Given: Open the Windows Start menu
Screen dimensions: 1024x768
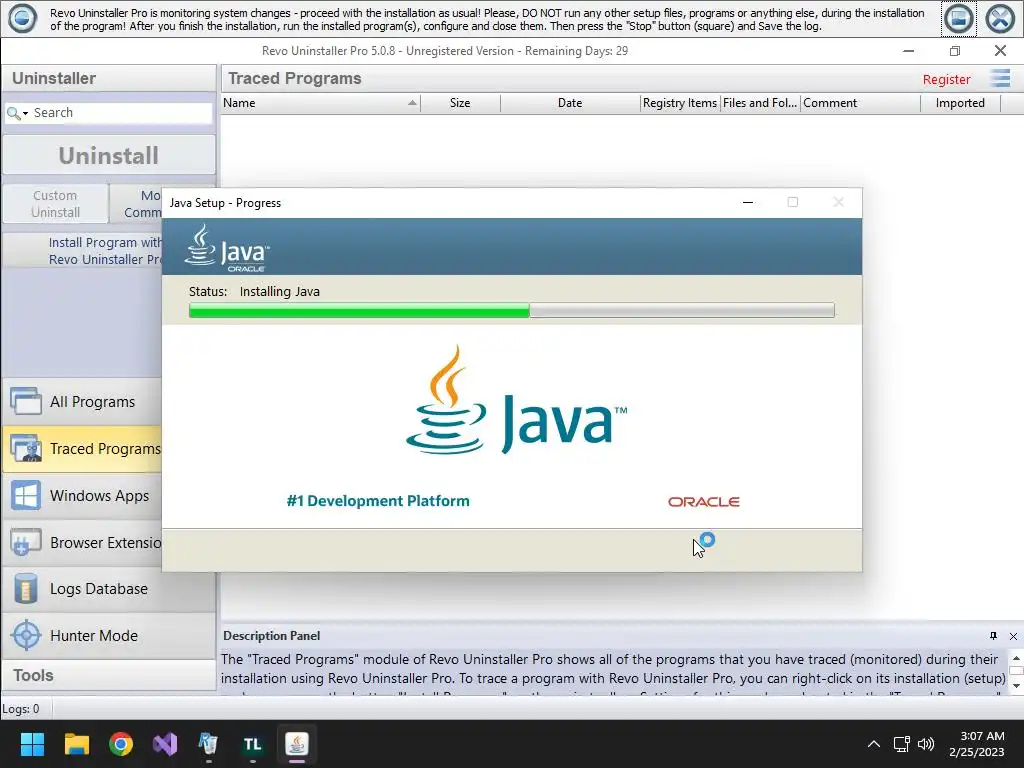Looking at the screenshot, I should 32,744.
